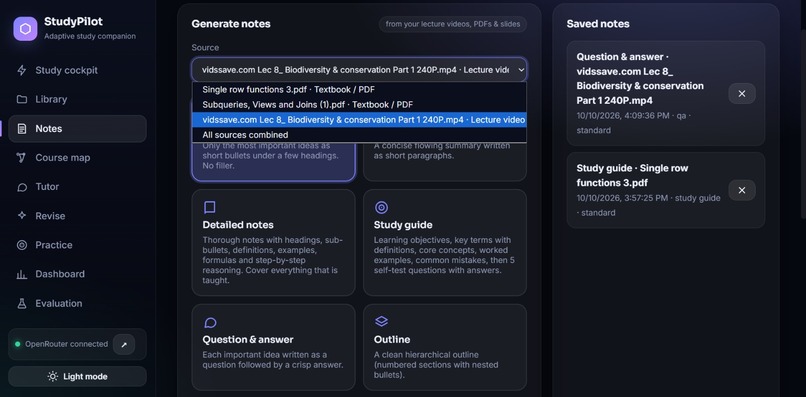The image size is (806, 397).
Task: Click the Study guide target icon
Action: coord(381,207)
